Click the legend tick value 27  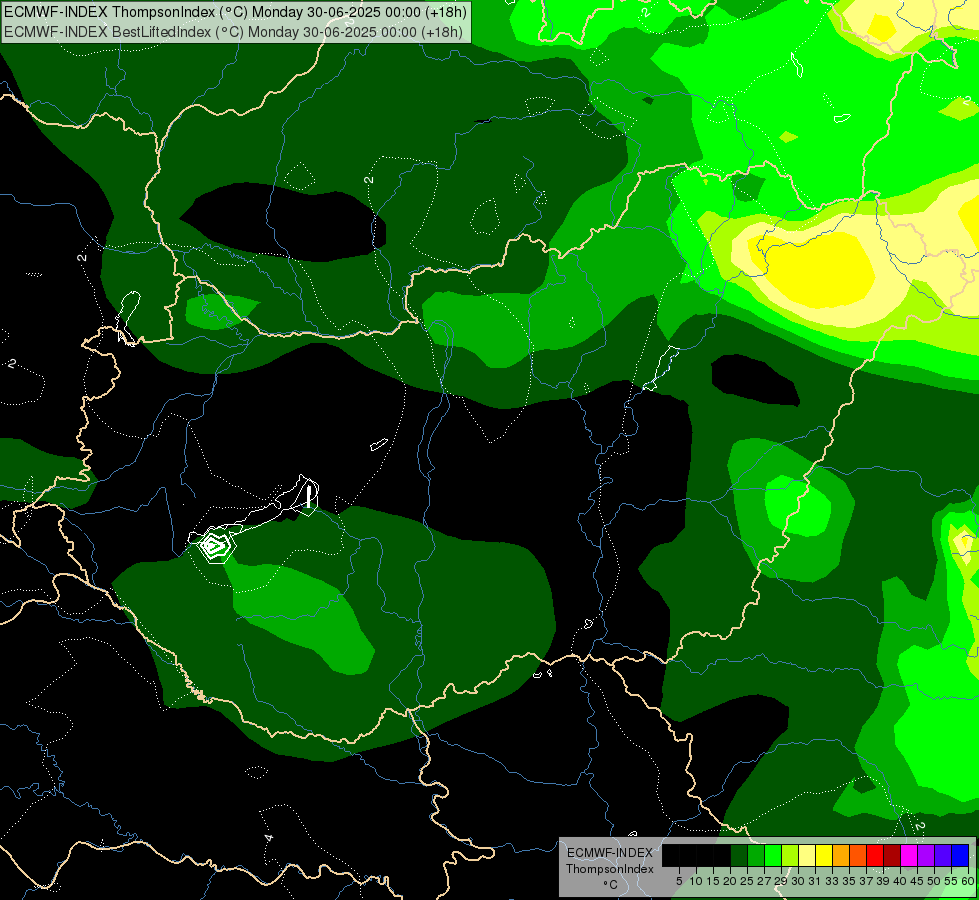click(x=764, y=881)
